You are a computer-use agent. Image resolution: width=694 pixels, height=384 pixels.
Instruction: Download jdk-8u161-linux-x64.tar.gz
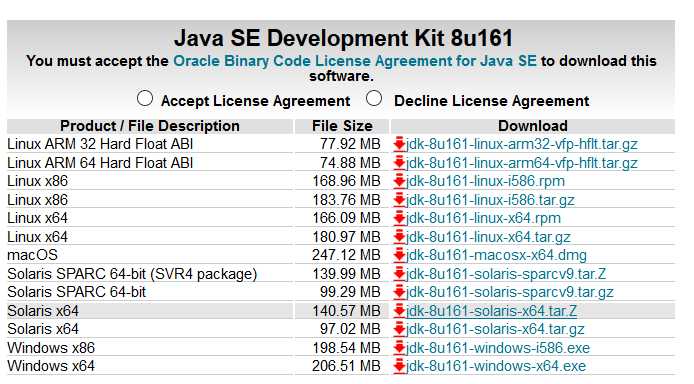point(488,237)
